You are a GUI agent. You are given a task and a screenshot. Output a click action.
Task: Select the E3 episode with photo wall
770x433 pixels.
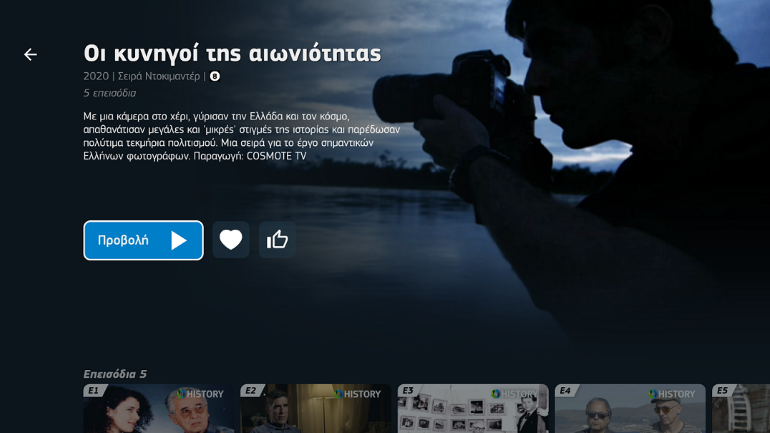(472, 412)
